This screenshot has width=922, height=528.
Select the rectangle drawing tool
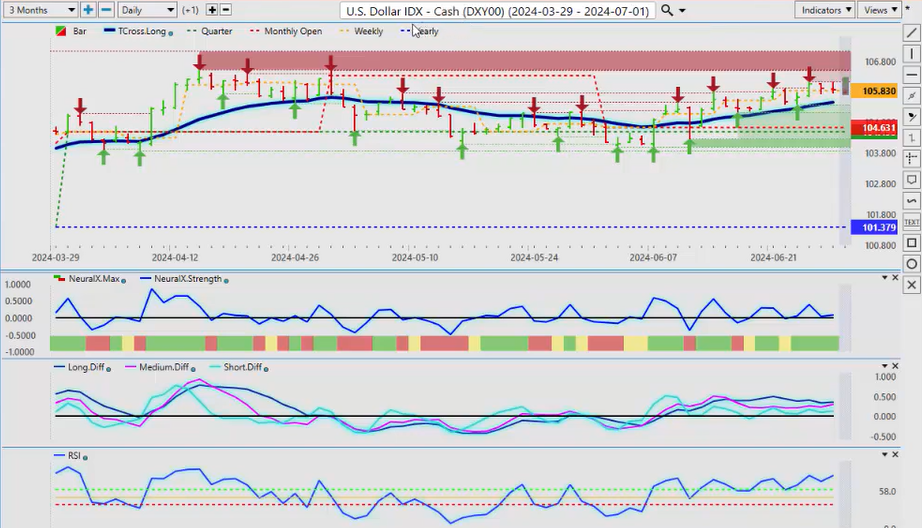pos(911,243)
